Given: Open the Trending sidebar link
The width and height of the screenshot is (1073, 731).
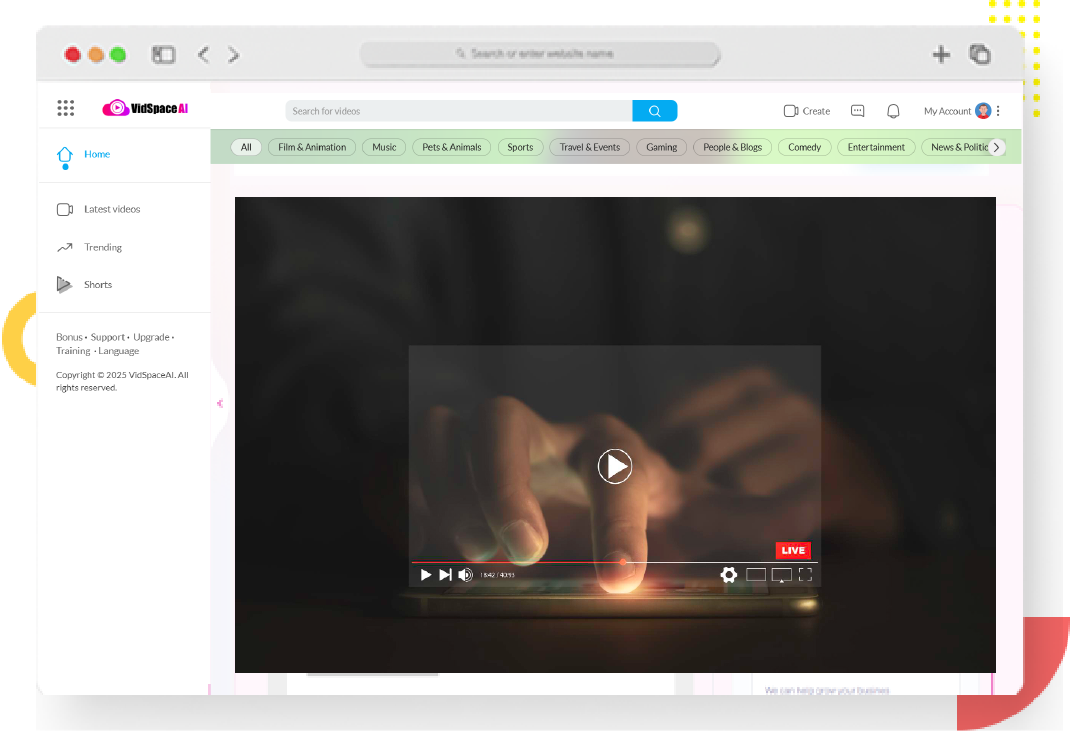Looking at the screenshot, I should point(103,248).
